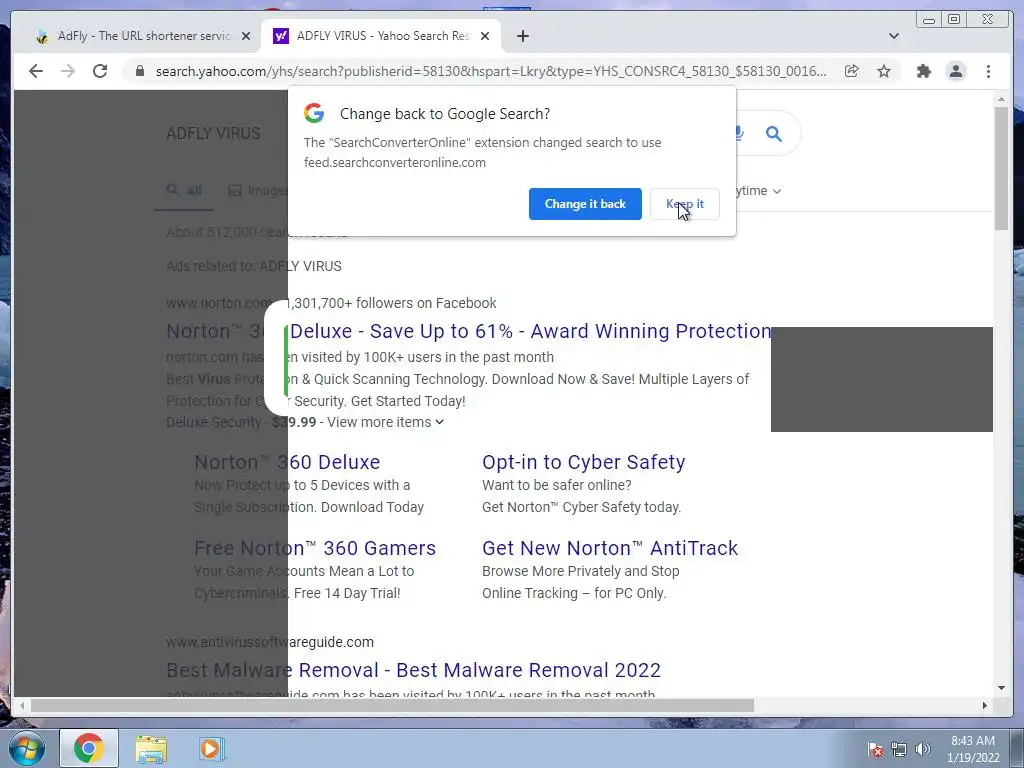Restore down the Chrome window
Viewport: 1024px width, 768px height.
pos(954,20)
